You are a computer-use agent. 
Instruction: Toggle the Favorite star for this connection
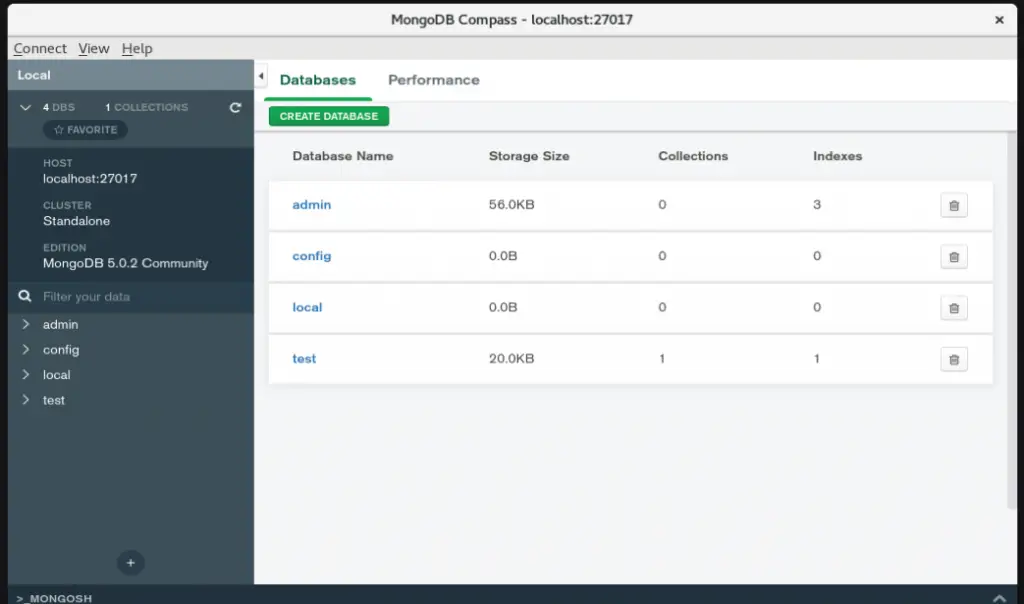[x=85, y=130]
